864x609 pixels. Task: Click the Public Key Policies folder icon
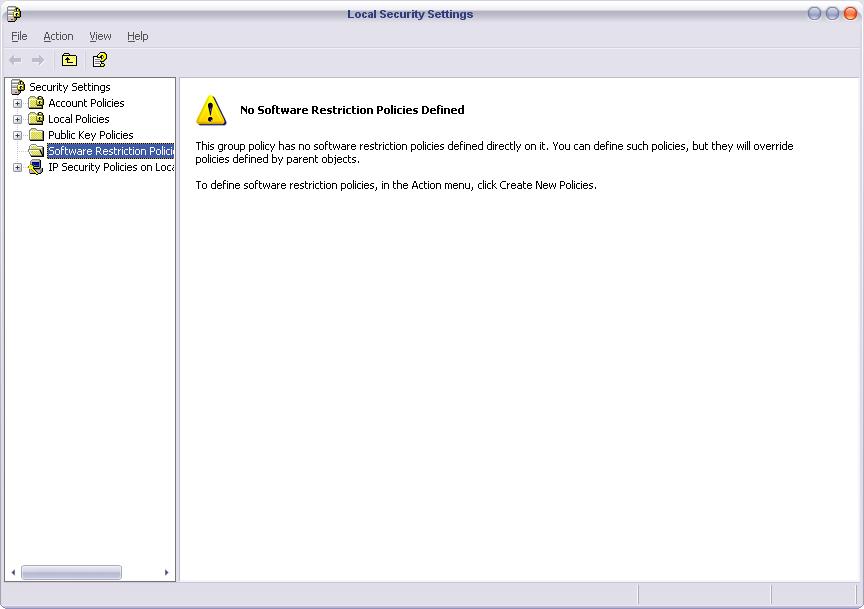(x=36, y=134)
